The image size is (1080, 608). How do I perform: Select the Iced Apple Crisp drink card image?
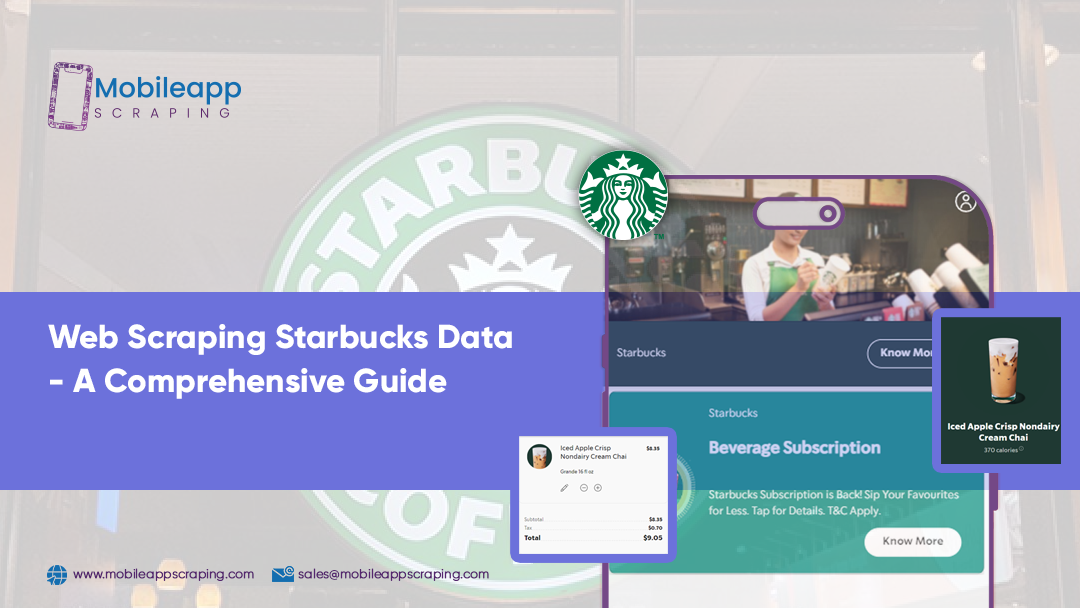[x=1001, y=372]
